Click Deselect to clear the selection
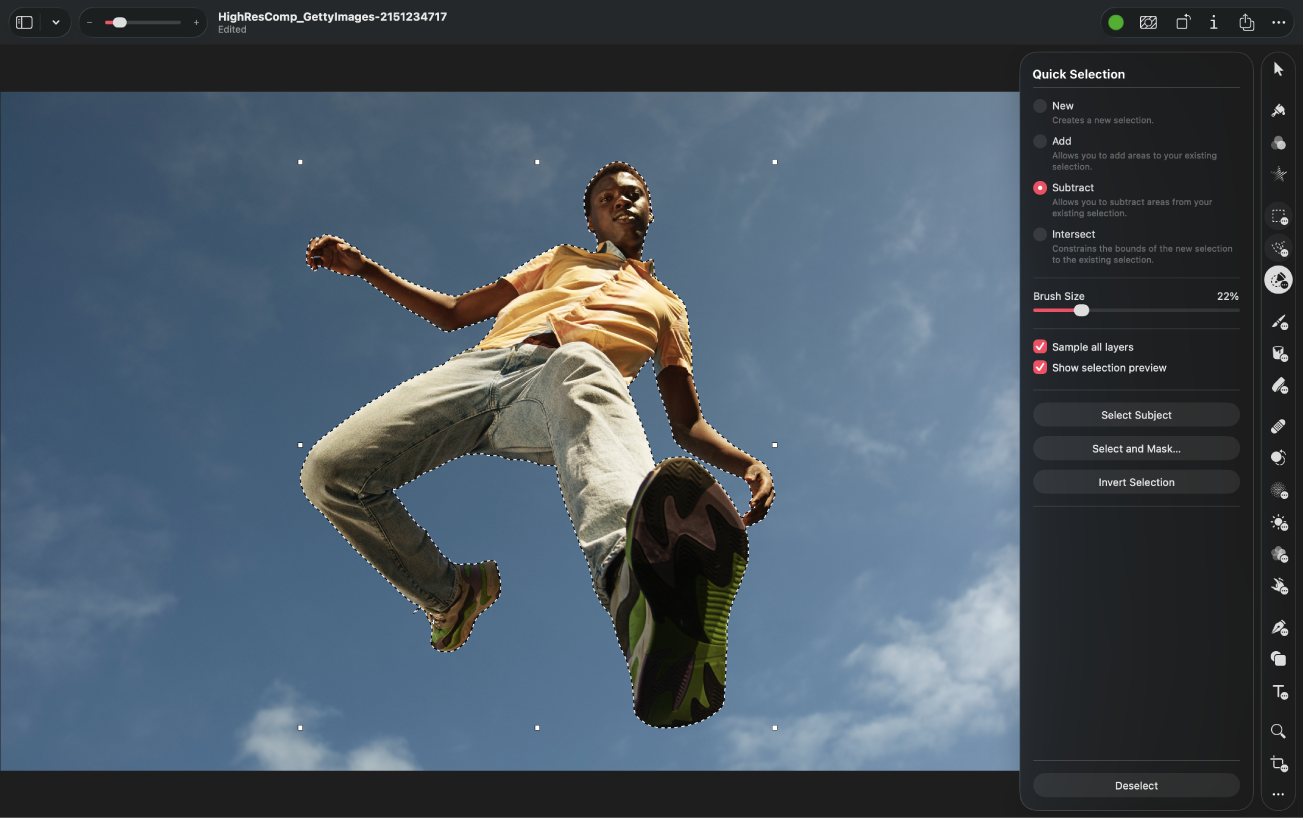 [1136, 785]
